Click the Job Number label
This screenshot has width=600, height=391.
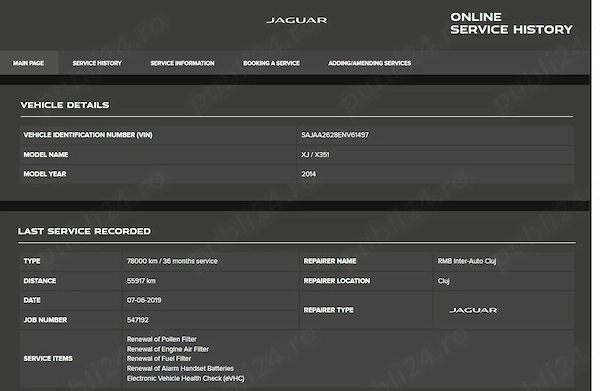[45, 320]
